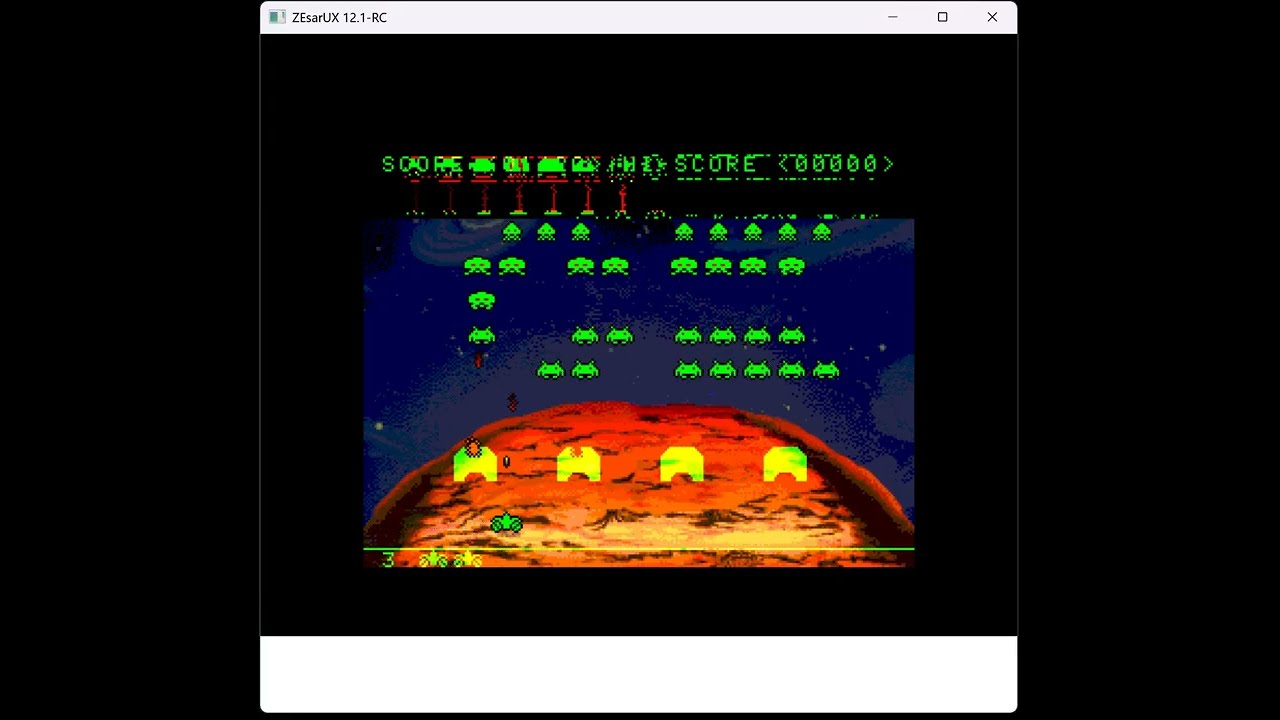Click the lone invader in the third row
1280x720 pixels.
tap(481, 300)
